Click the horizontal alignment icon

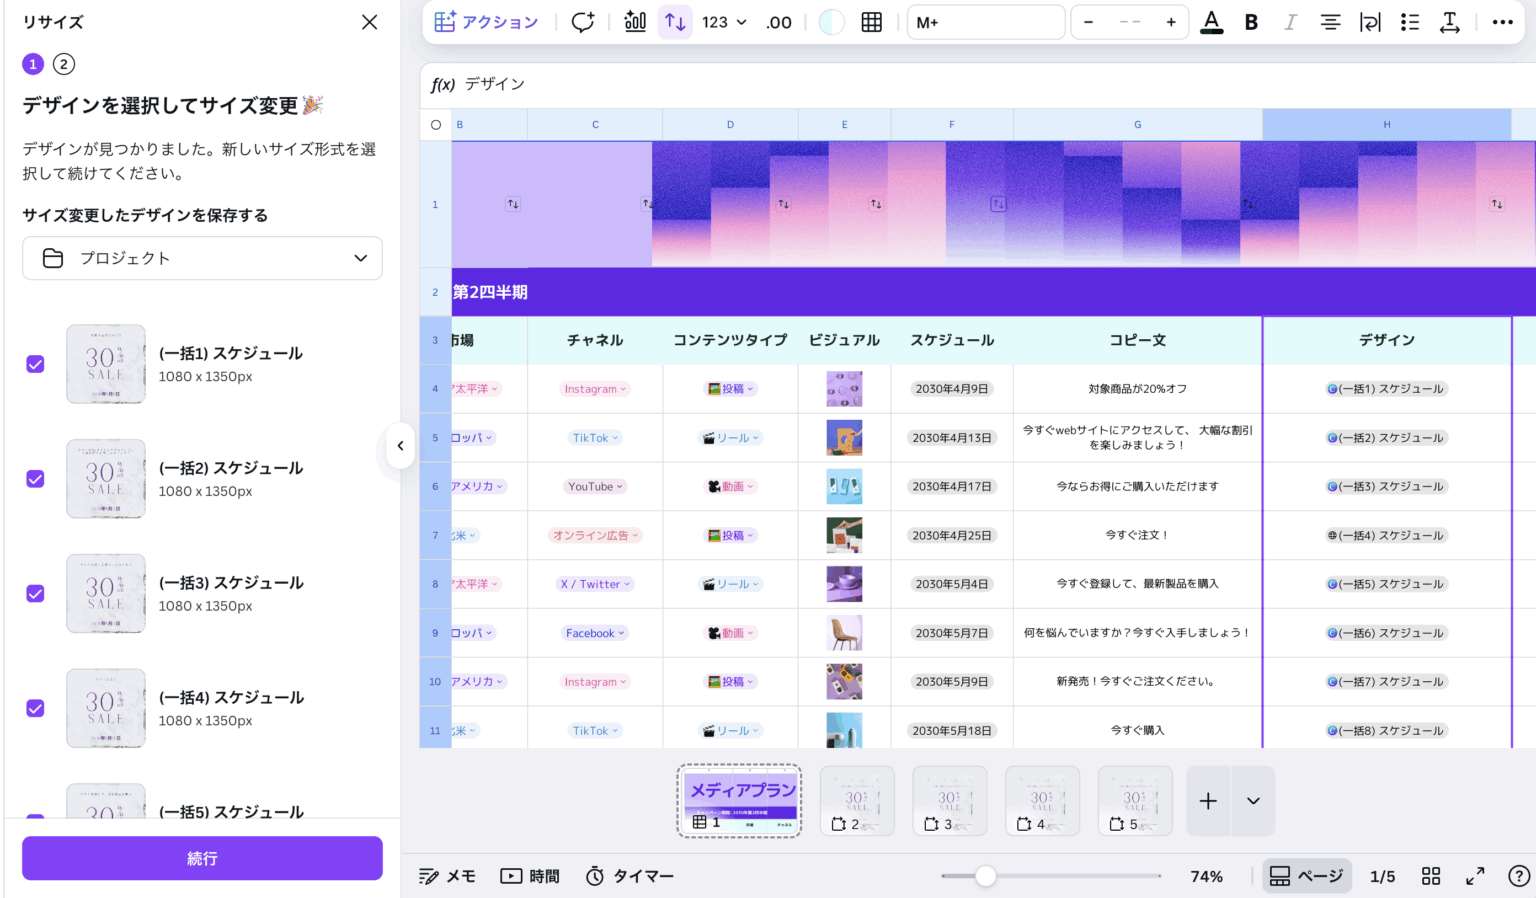click(1330, 22)
